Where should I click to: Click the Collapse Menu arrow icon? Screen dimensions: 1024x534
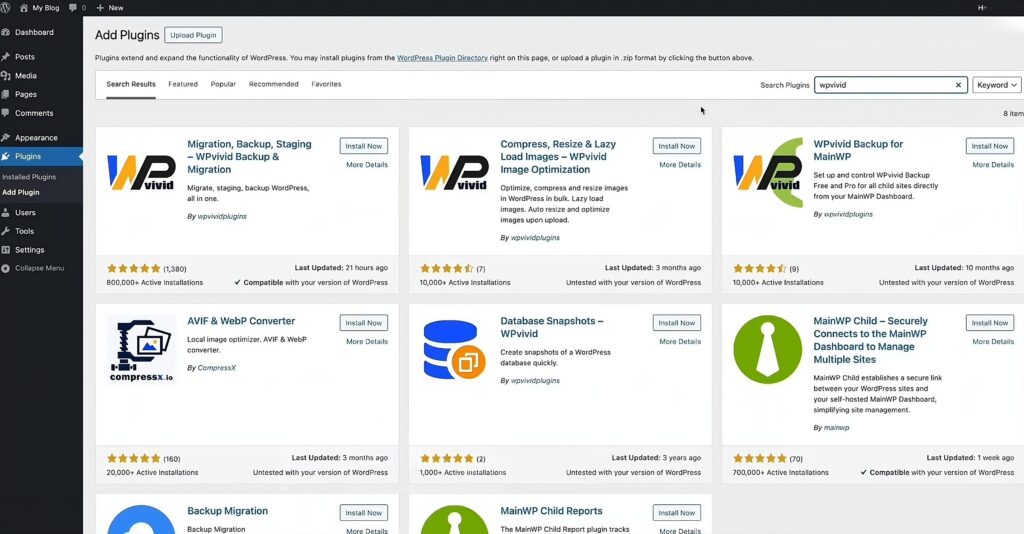6,268
